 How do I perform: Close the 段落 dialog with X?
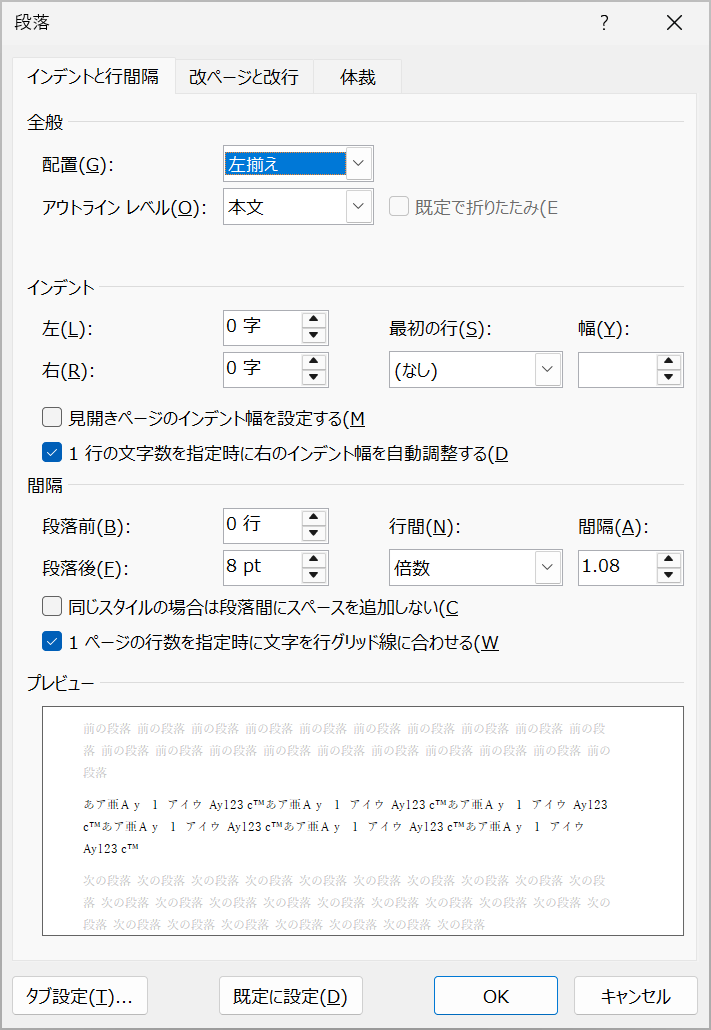(x=674, y=23)
